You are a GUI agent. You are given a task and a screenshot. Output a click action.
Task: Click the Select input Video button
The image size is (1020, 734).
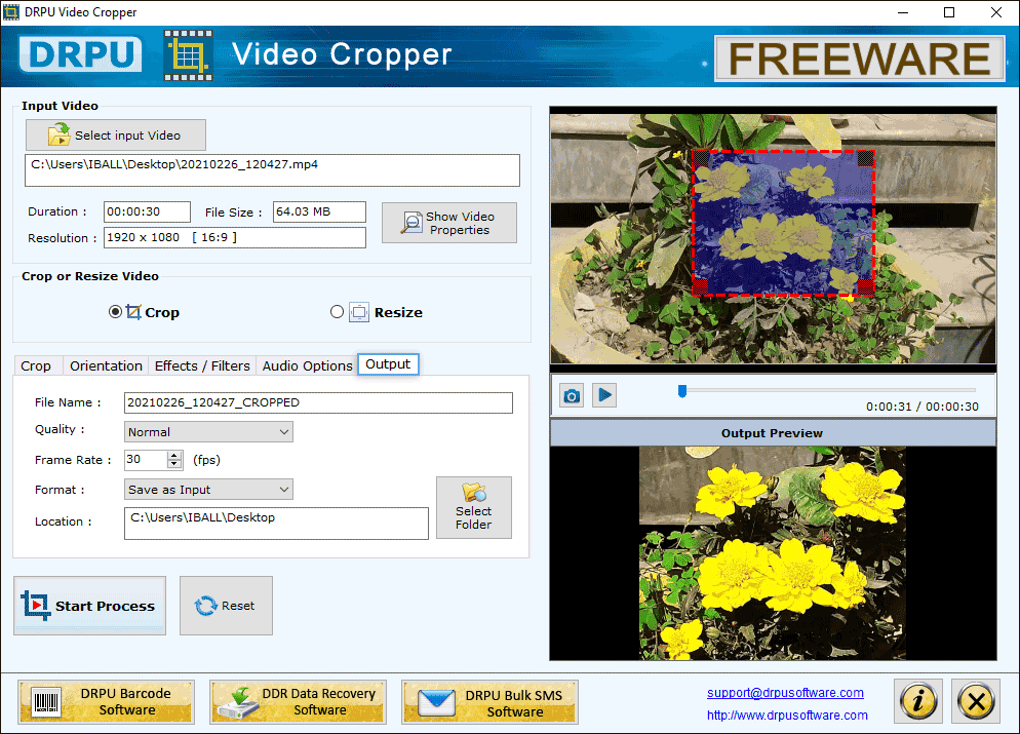[116, 135]
